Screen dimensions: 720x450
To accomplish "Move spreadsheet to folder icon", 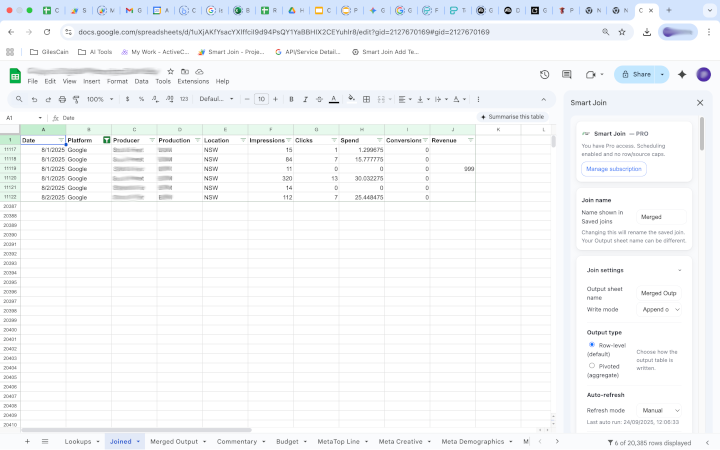I will point(185,71).
